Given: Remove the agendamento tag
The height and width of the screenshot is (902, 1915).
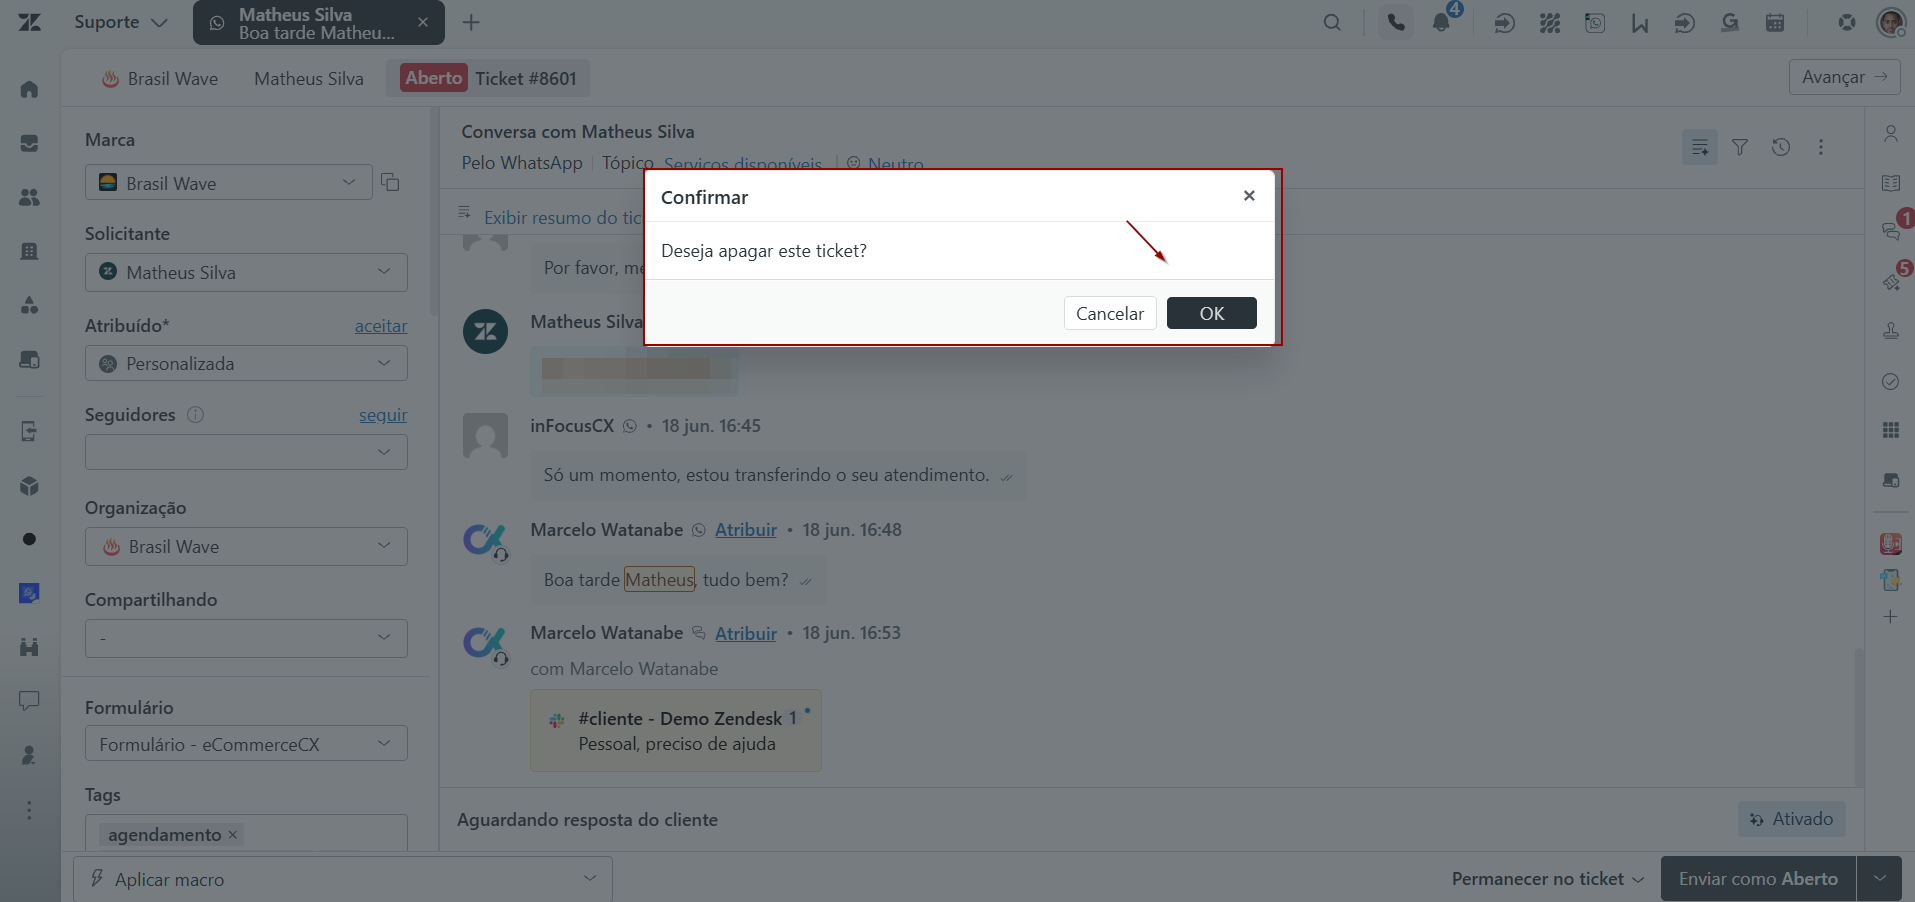Looking at the screenshot, I should coord(233,834).
